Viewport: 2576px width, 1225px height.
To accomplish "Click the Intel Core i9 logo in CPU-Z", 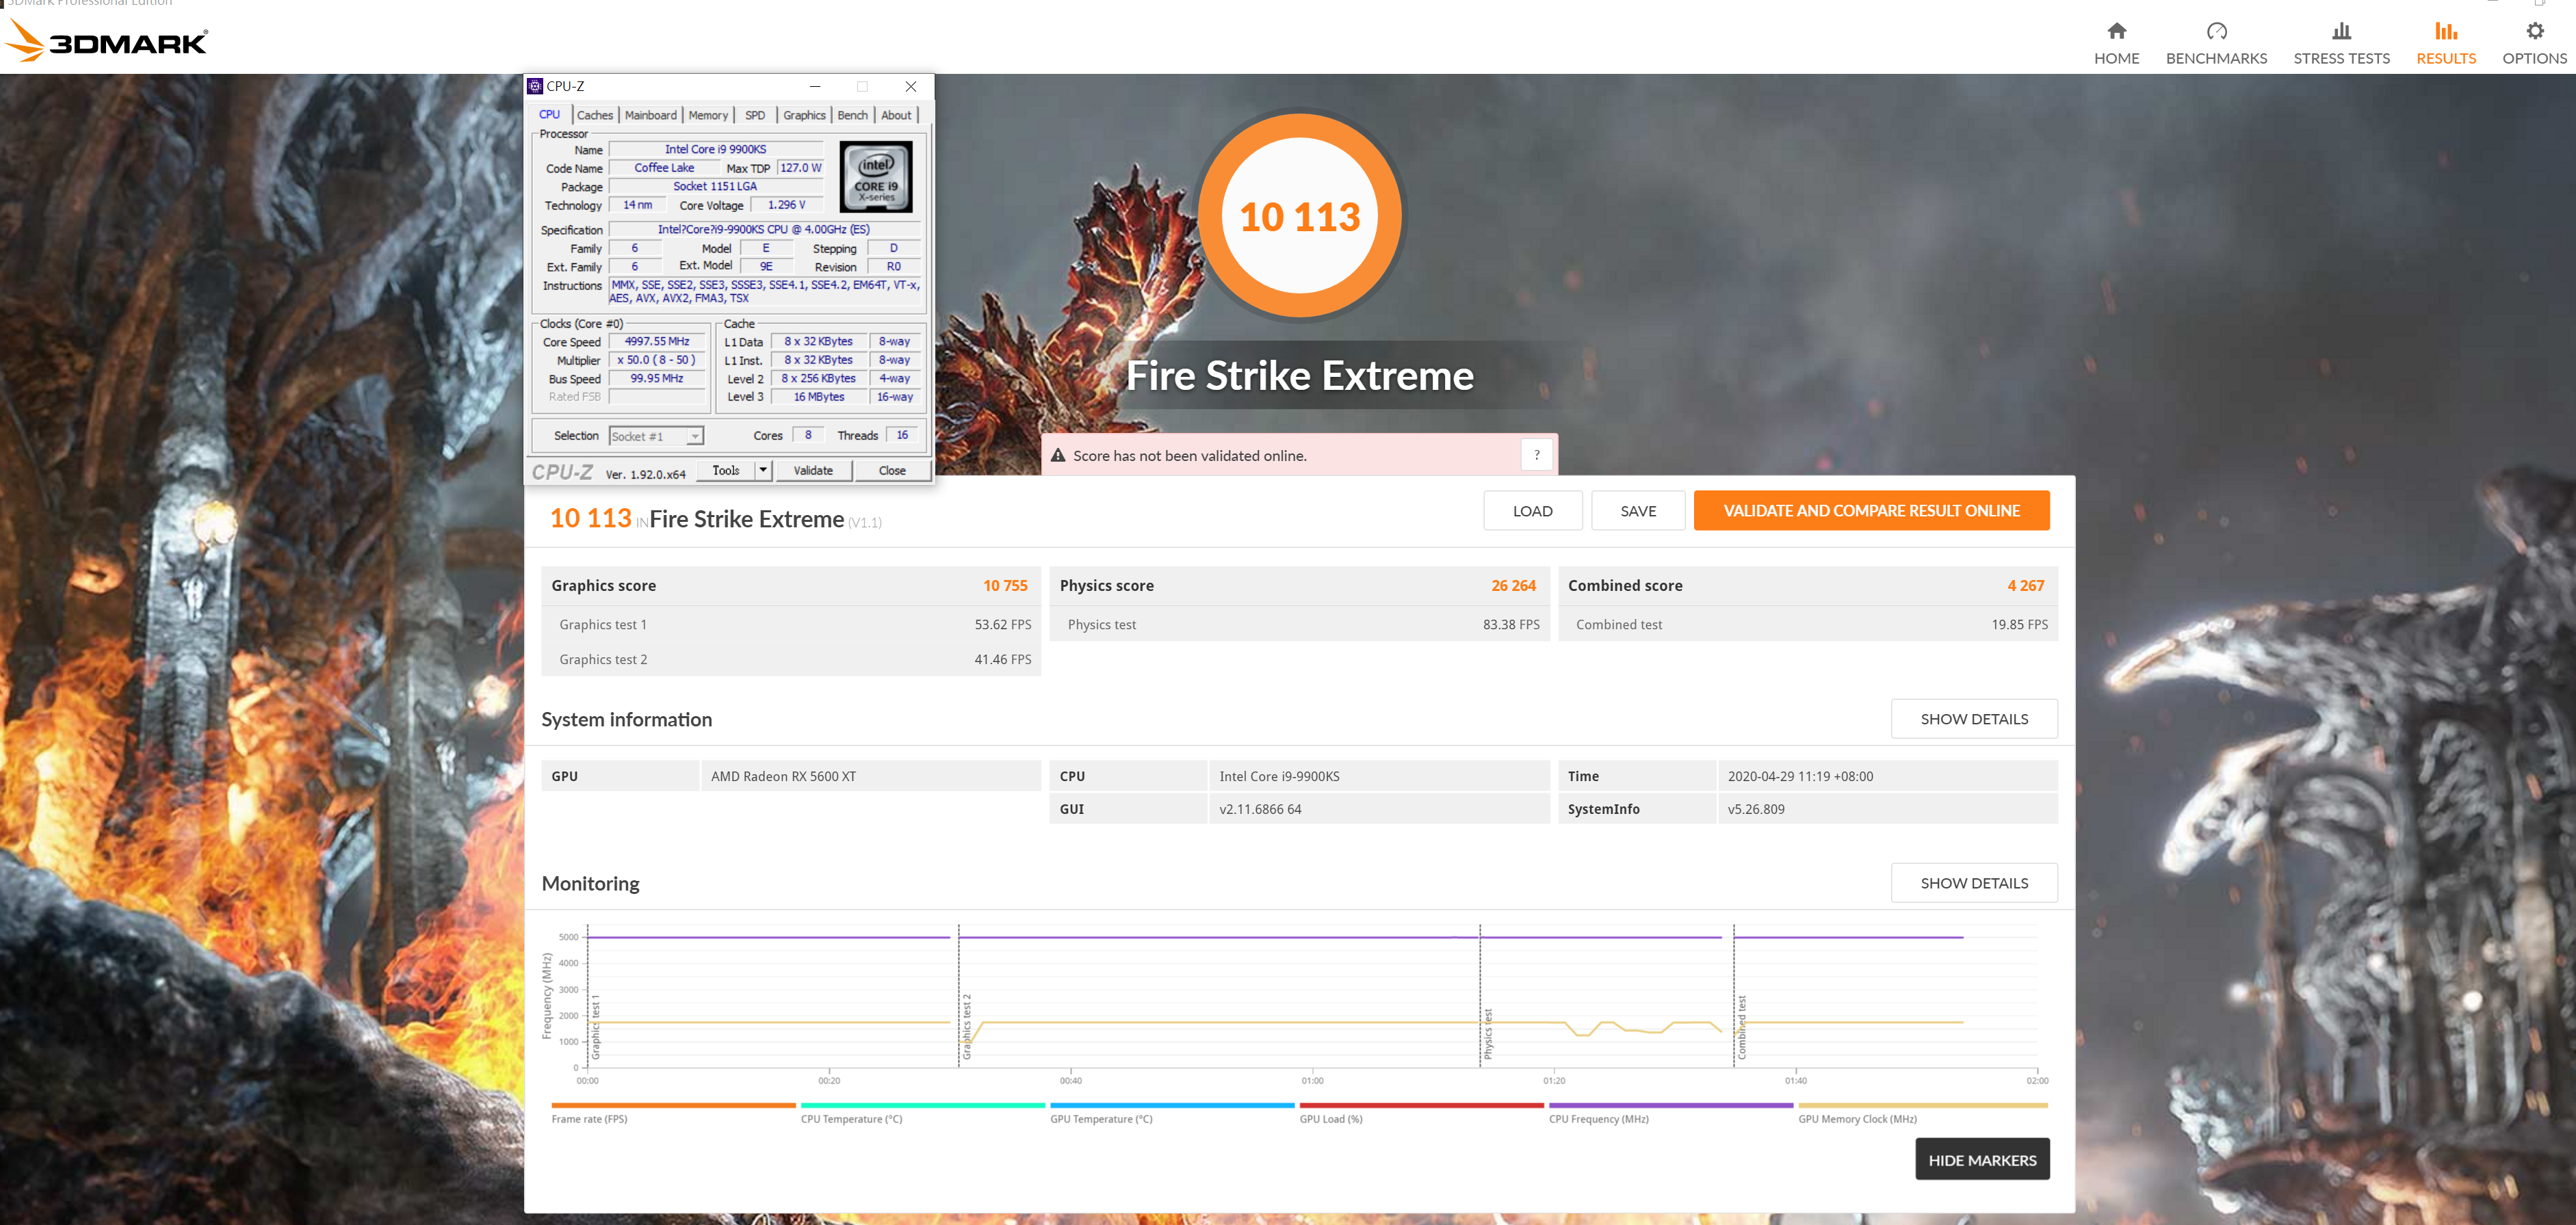I will pos(876,177).
